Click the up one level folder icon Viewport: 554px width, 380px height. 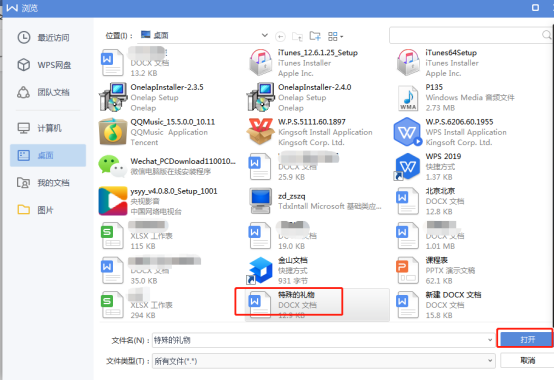tap(297, 36)
